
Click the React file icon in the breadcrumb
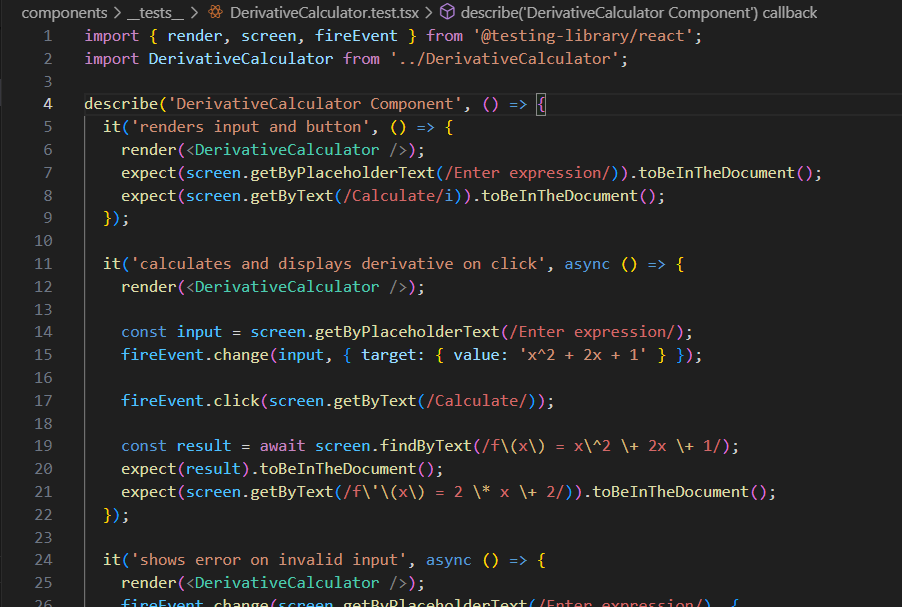pyautogui.click(x=216, y=12)
